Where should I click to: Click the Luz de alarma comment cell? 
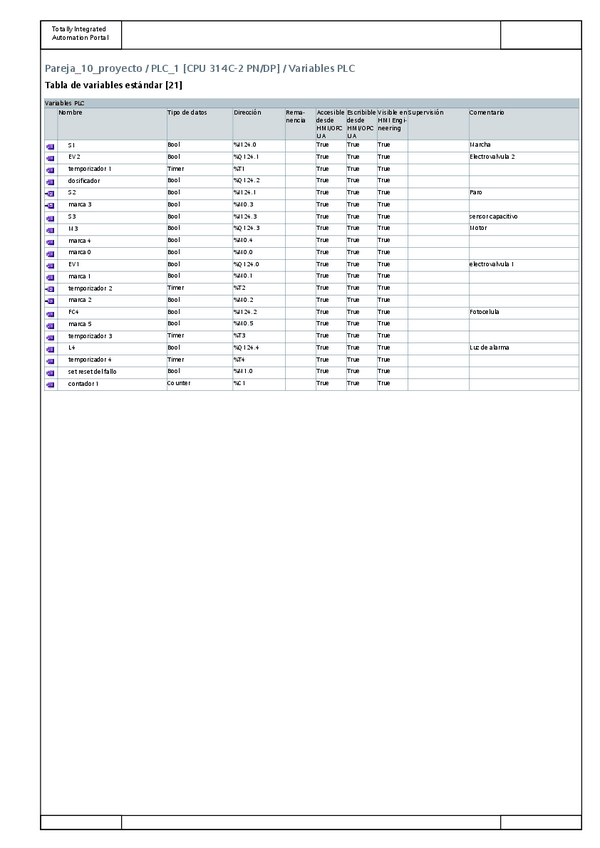pyautogui.click(x=524, y=348)
